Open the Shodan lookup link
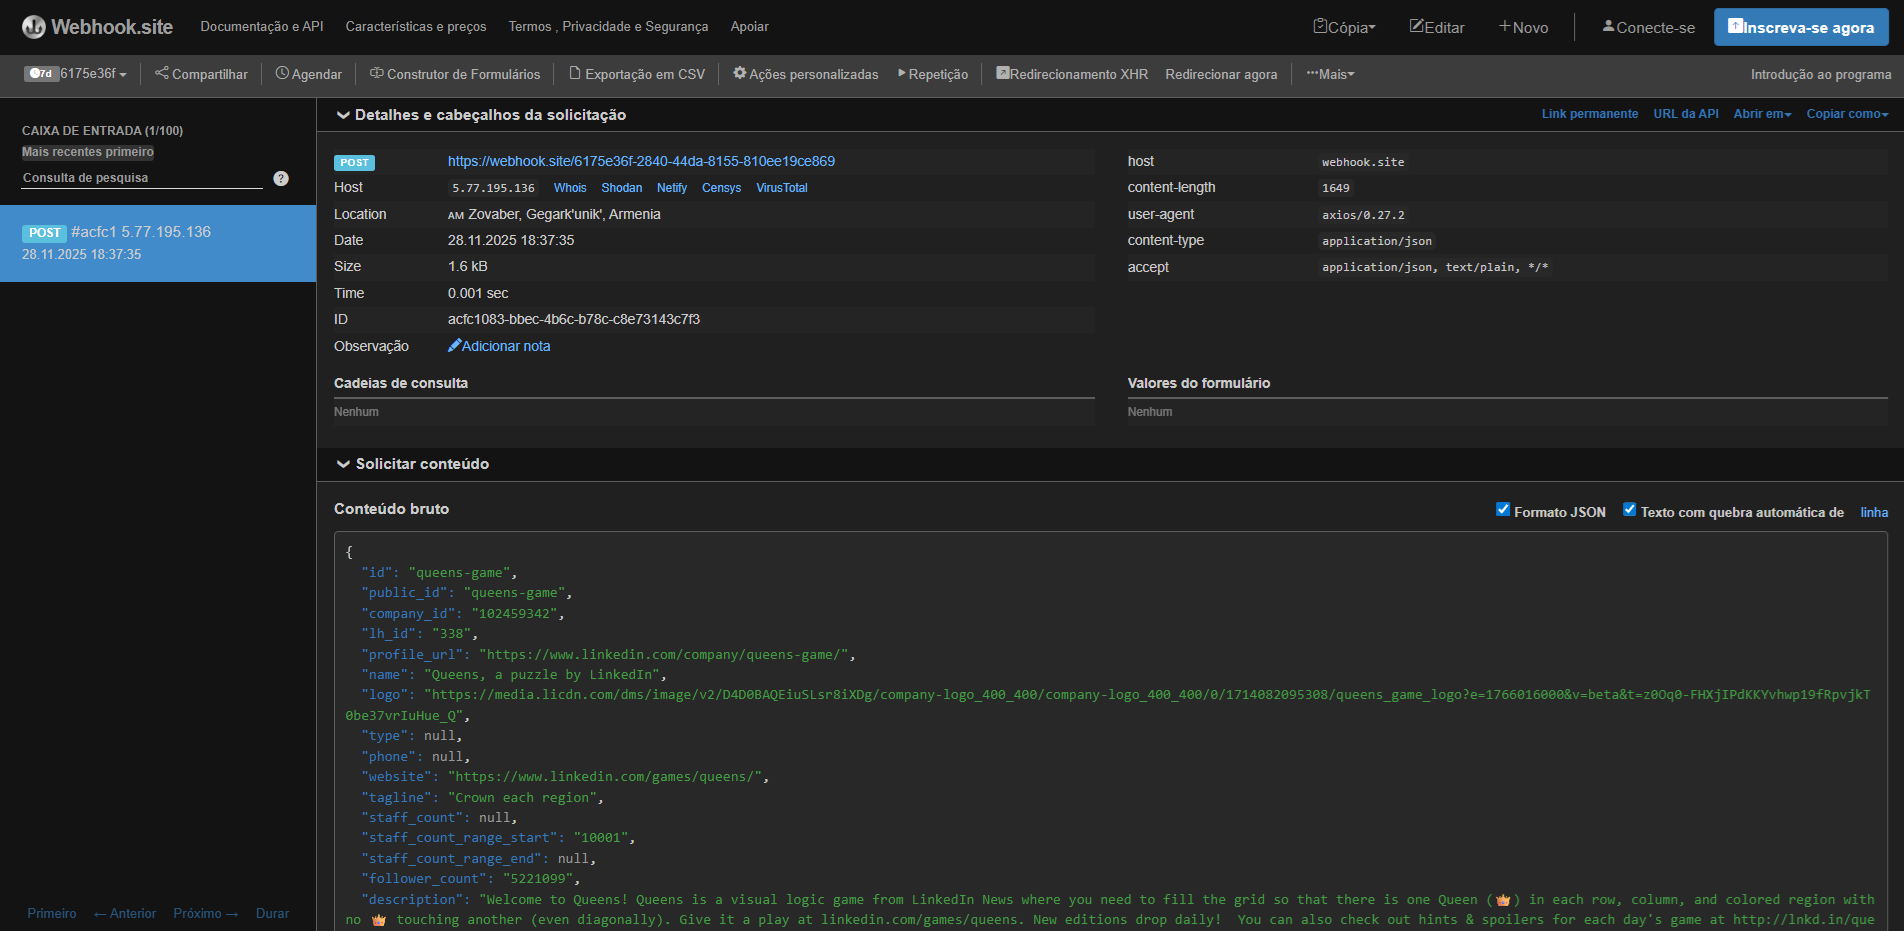1904x931 pixels. tap(621, 188)
